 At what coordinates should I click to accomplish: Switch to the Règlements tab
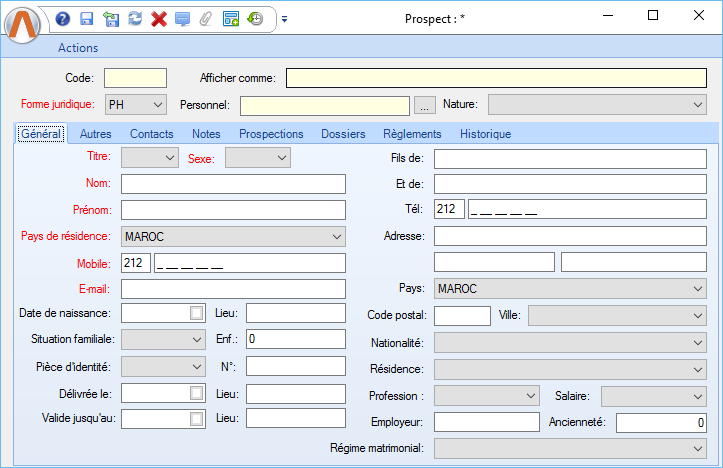(x=412, y=134)
